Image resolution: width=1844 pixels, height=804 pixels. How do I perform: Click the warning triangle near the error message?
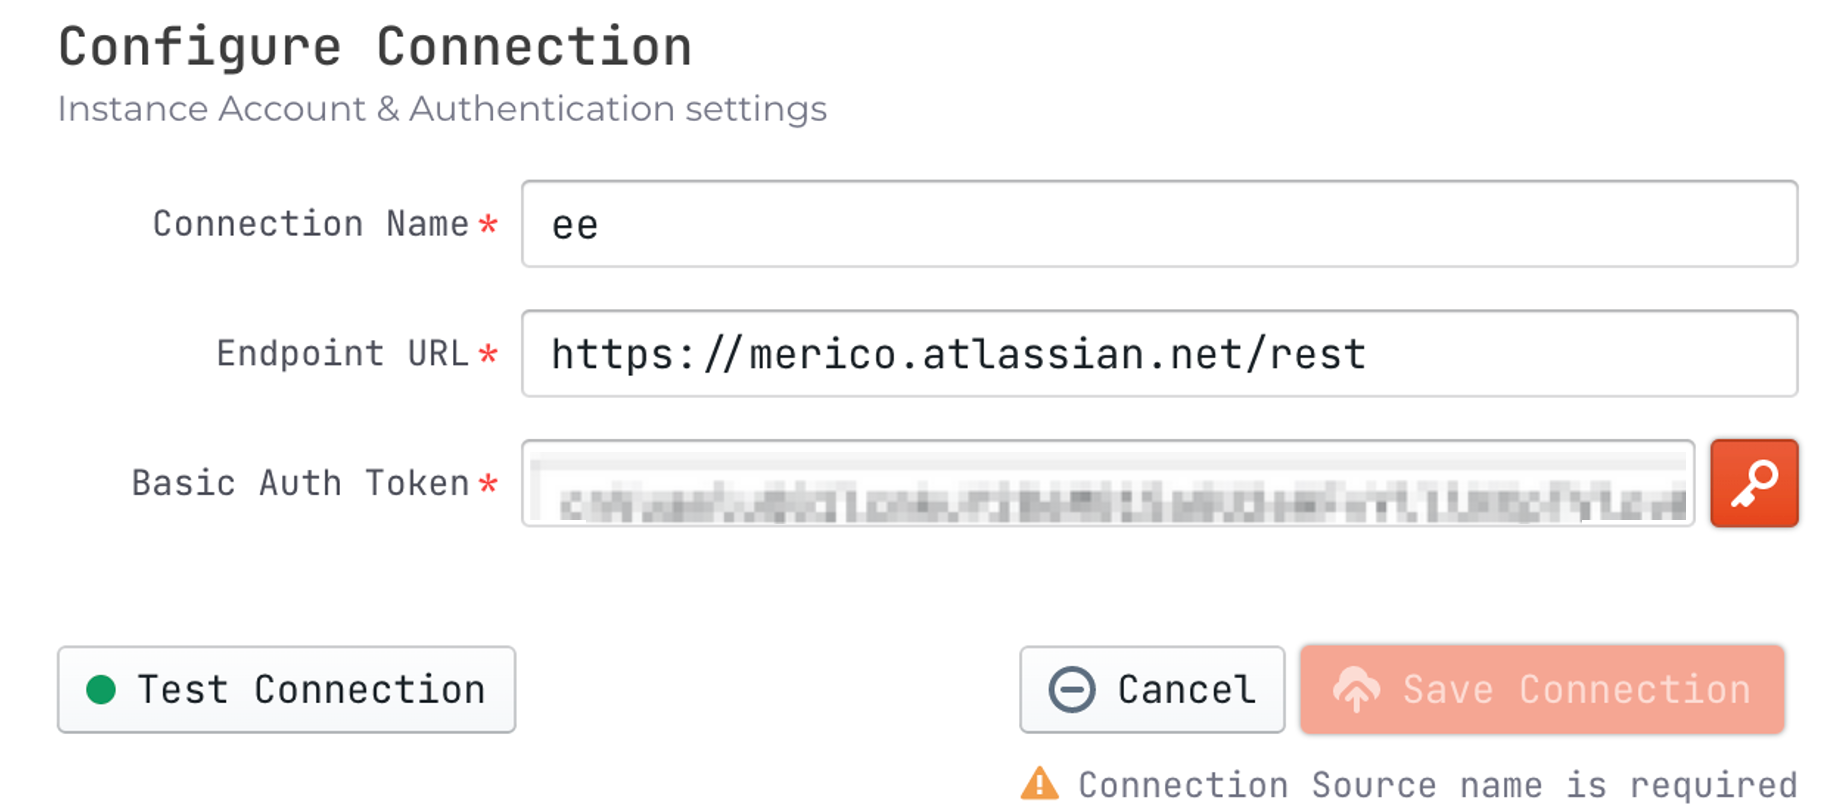1040,784
